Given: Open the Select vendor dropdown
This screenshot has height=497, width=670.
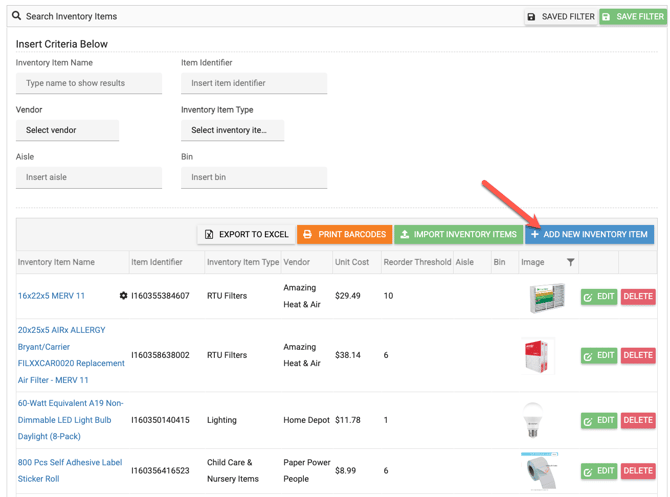Looking at the screenshot, I should tap(67, 130).
